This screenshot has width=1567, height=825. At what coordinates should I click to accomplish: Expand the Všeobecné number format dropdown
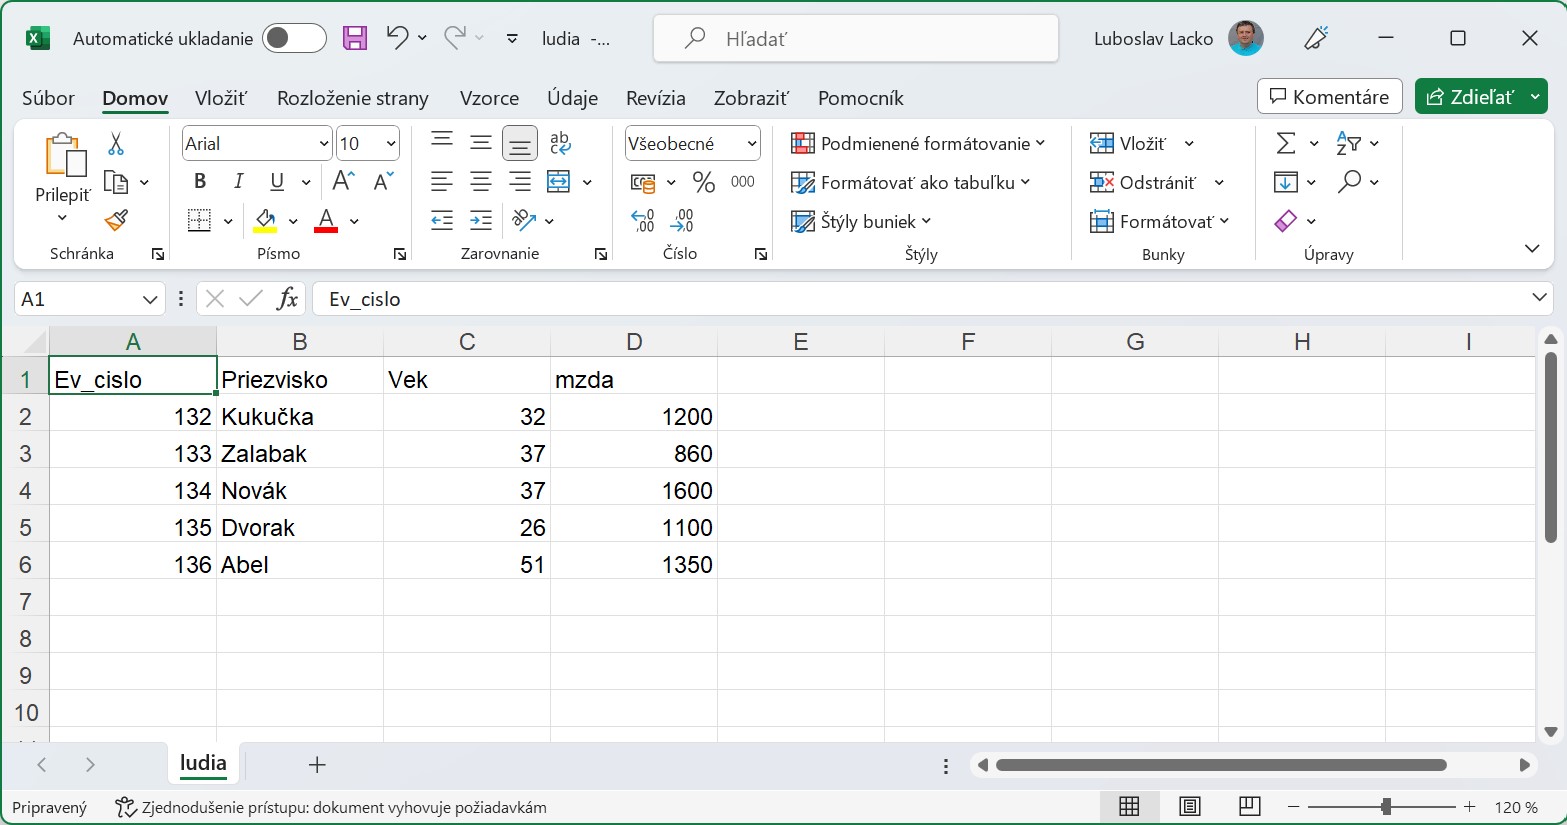point(751,144)
